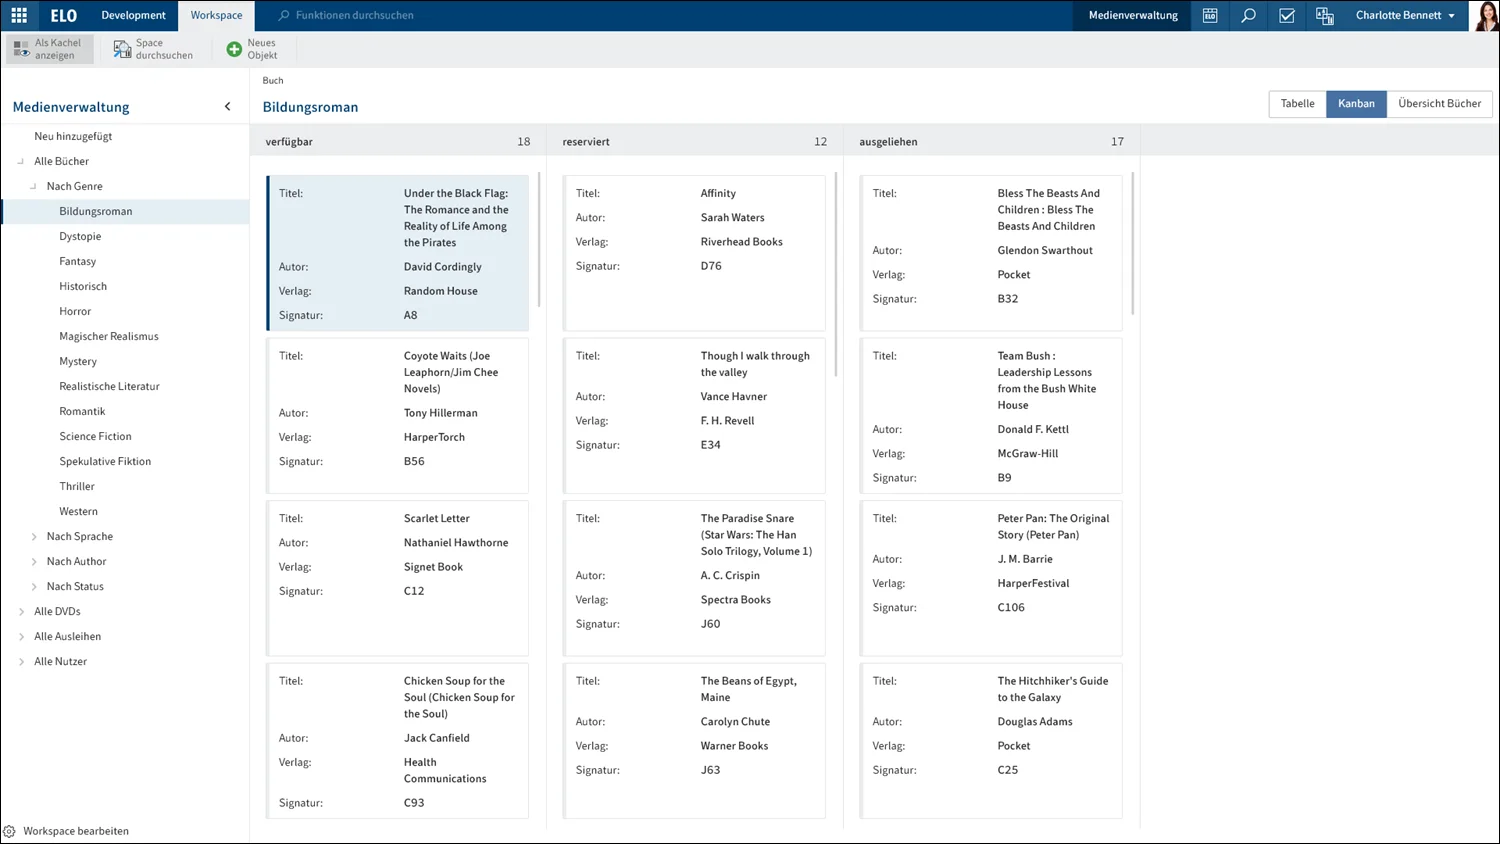Open Though I walk through the valley card
This screenshot has width=1500, height=844.
(694, 415)
